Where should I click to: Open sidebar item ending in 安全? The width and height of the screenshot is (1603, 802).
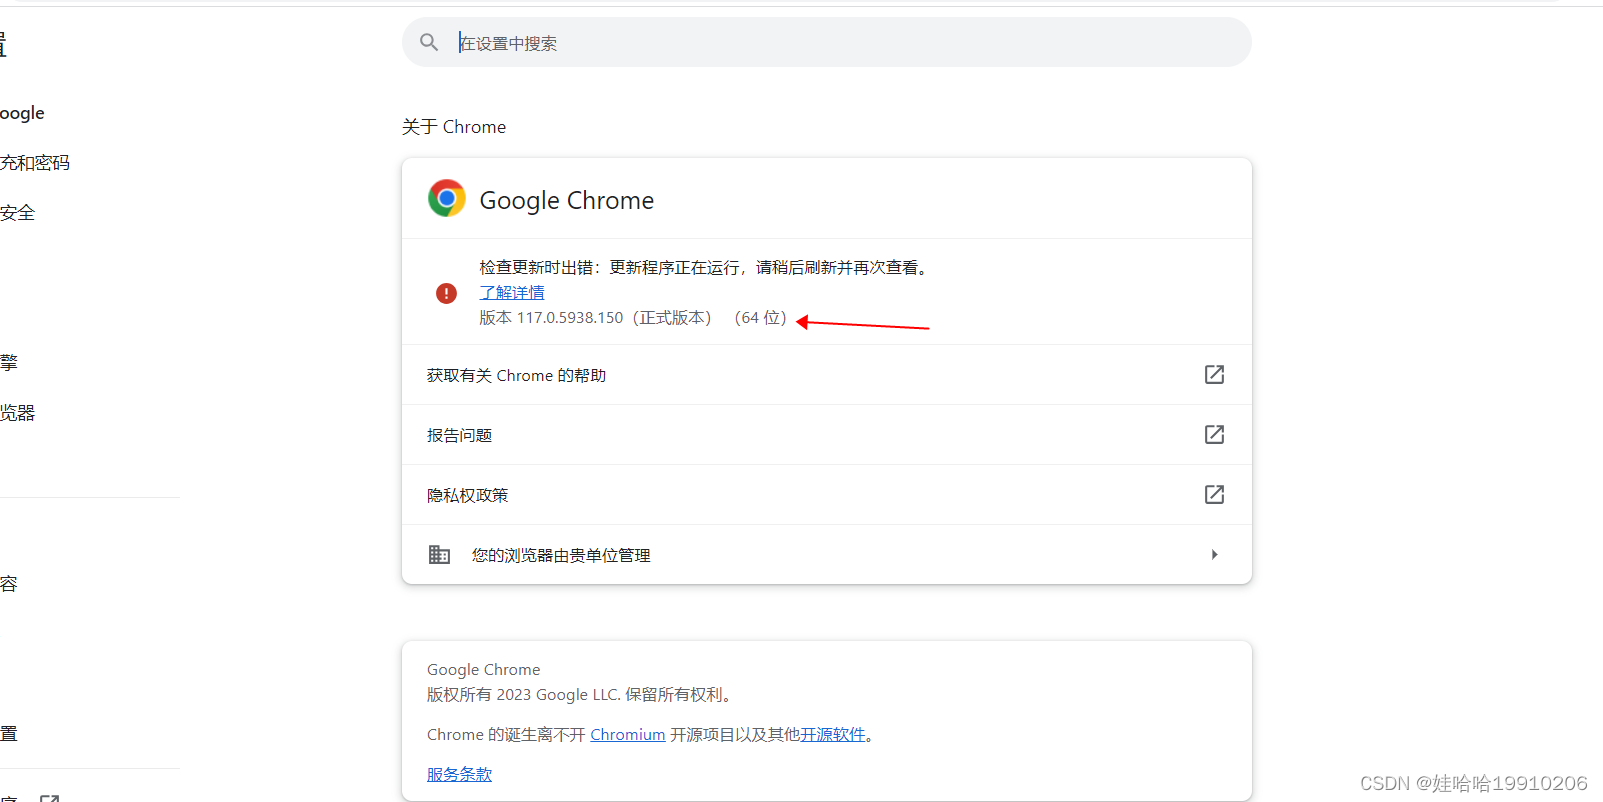(17, 213)
